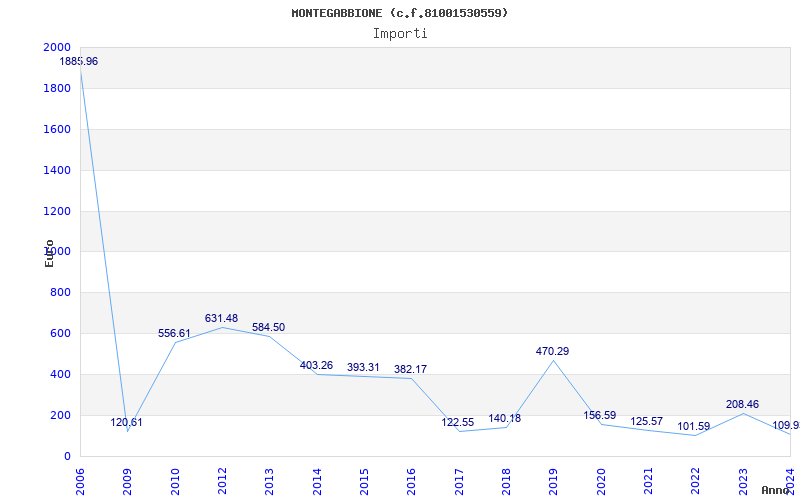
Task: Select the 400 y-axis value
Action: click(x=61, y=374)
